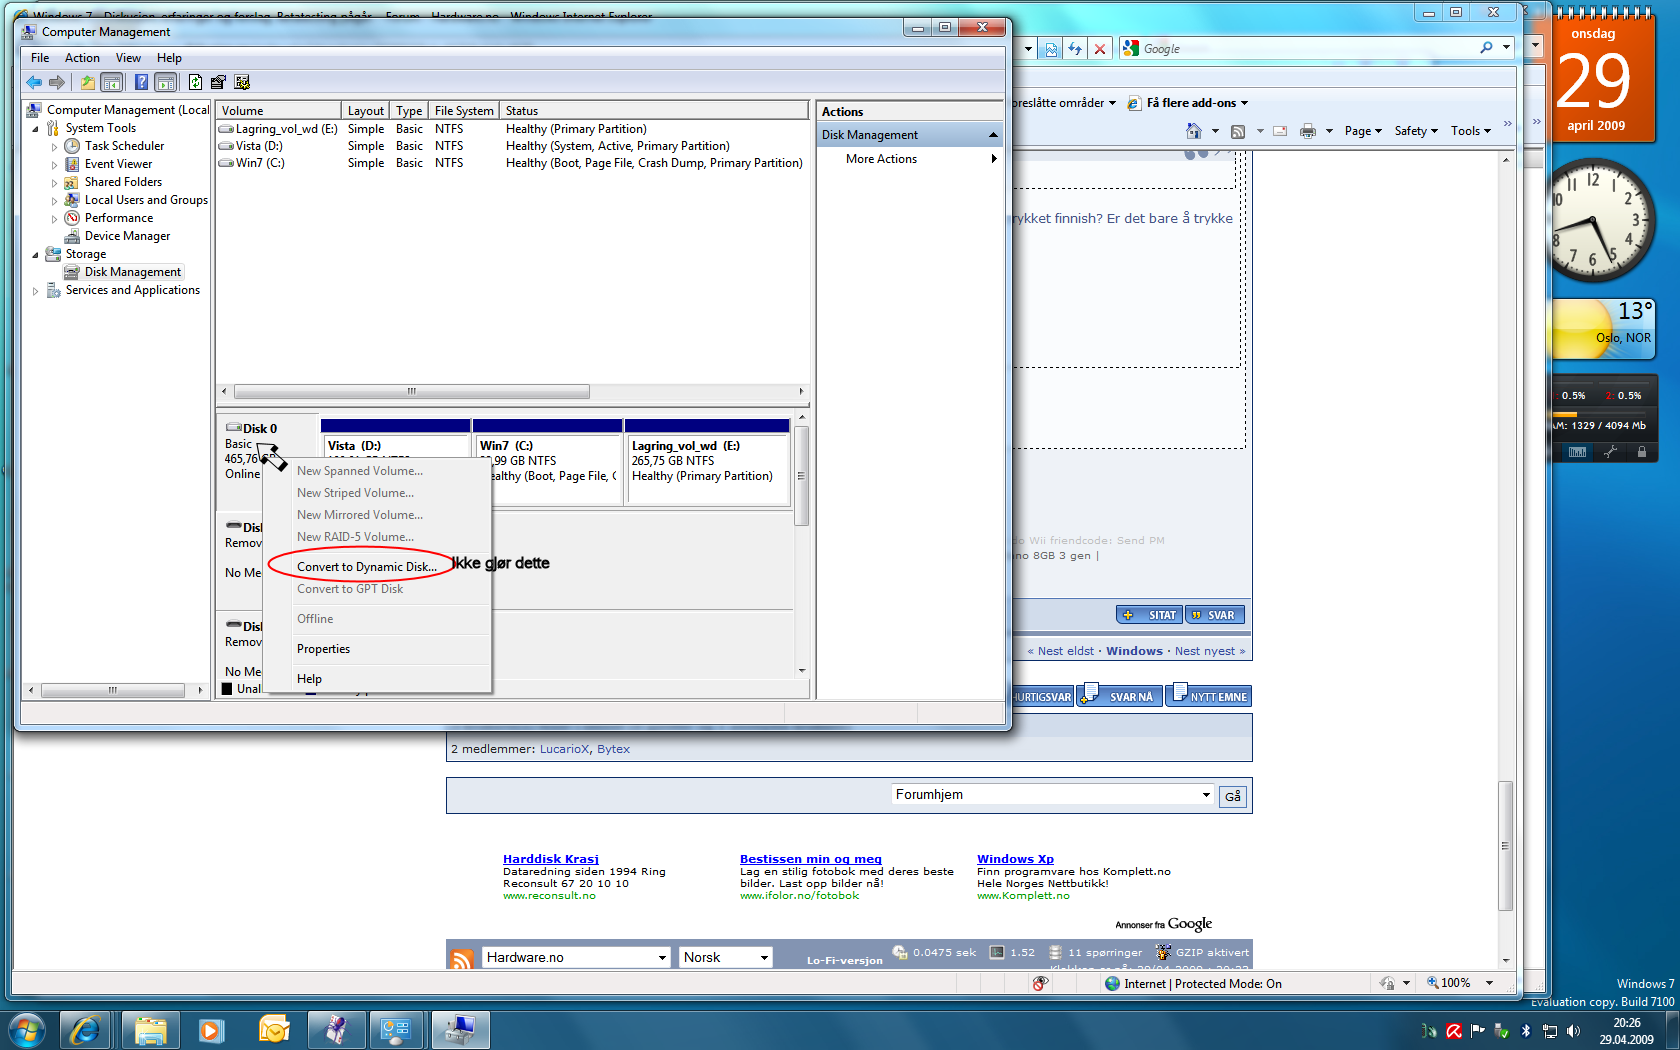Click the NYTT EMNE button
The height and width of the screenshot is (1050, 1680).
1209,695
